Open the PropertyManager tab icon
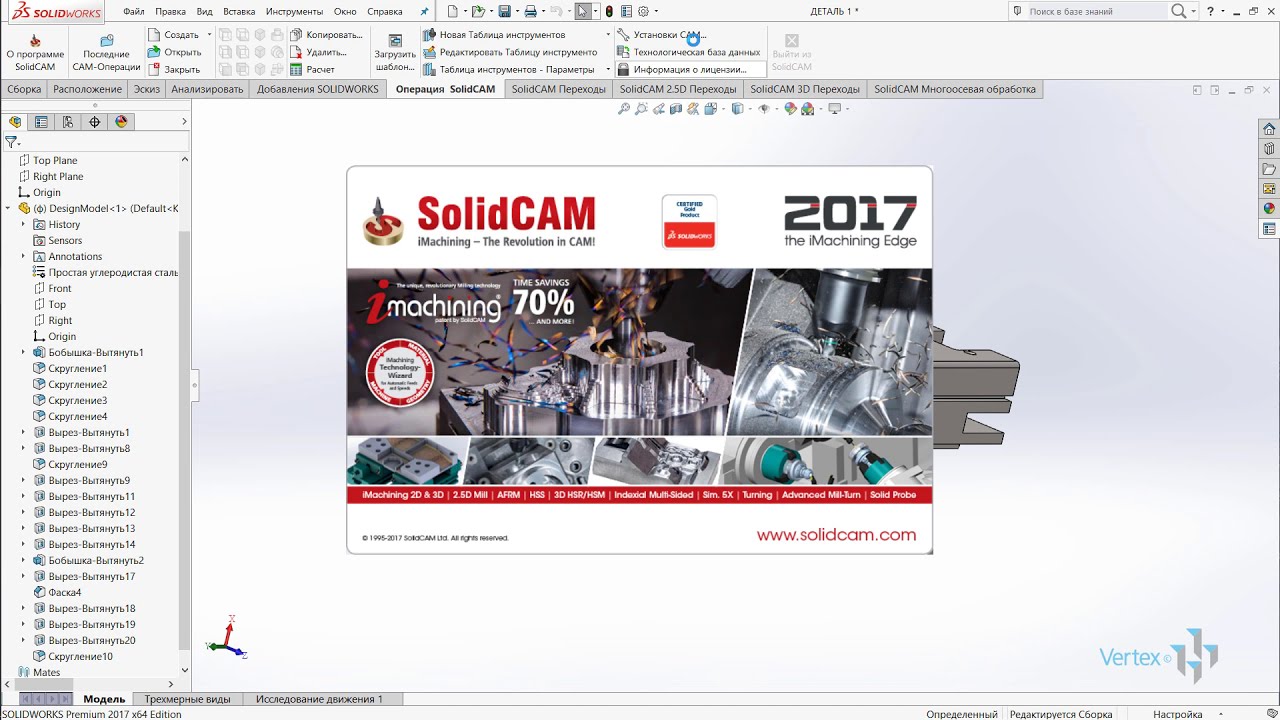 click(41, 122)
